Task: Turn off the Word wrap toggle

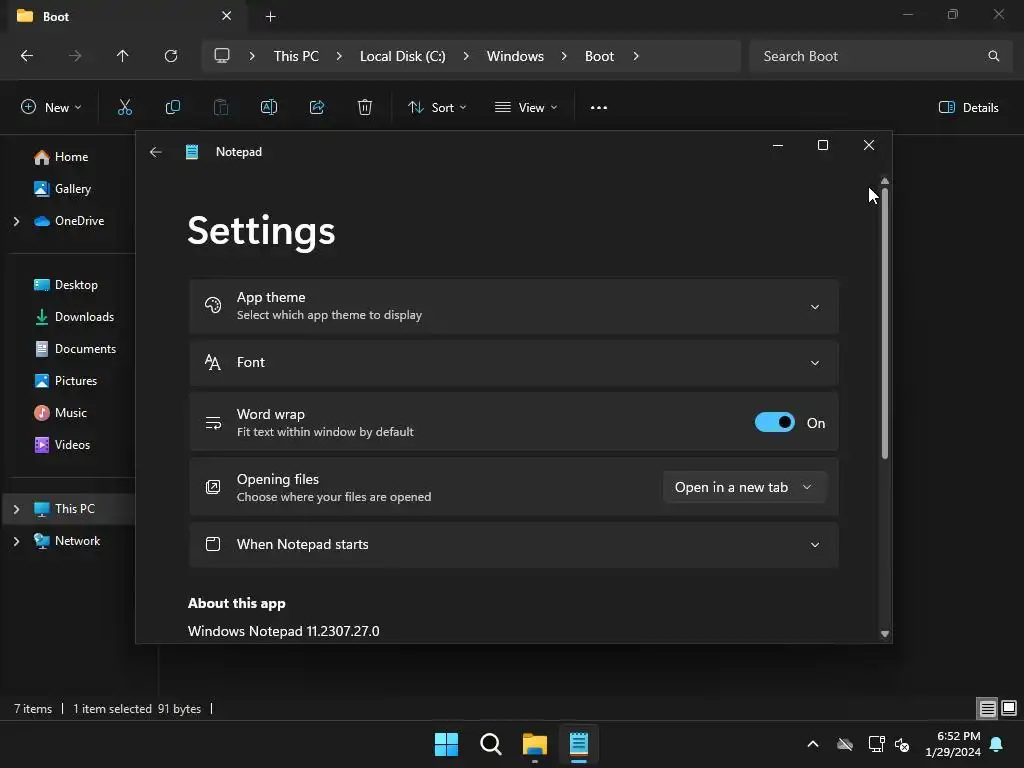Action: (775, 423)
